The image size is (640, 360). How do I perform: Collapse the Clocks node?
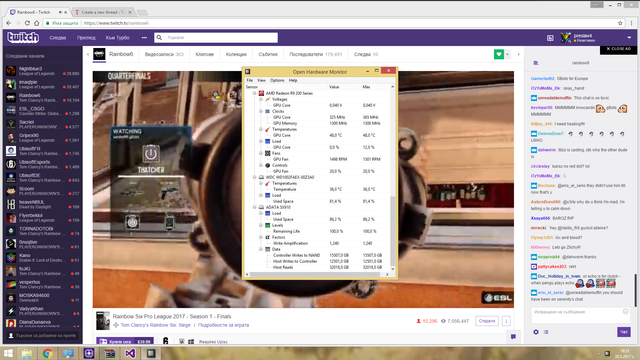pos(261,111)
